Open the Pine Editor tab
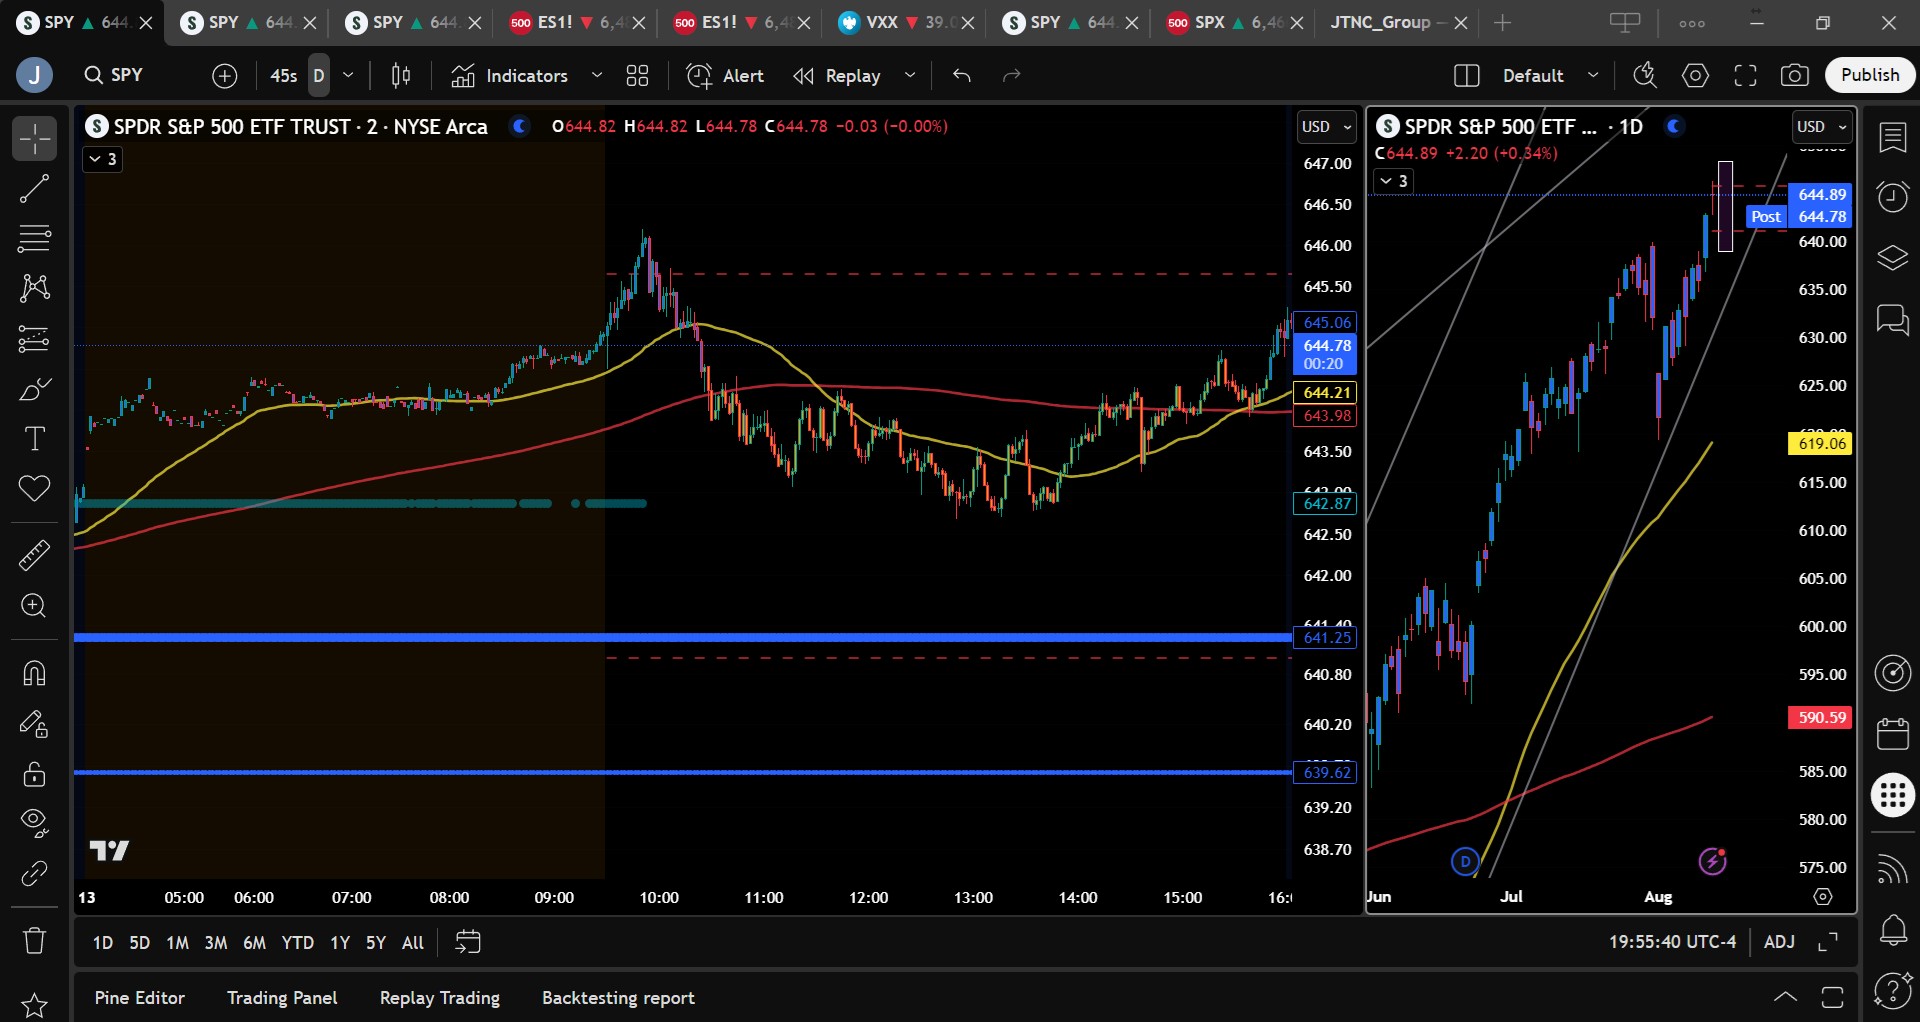 tap(140, 998)
